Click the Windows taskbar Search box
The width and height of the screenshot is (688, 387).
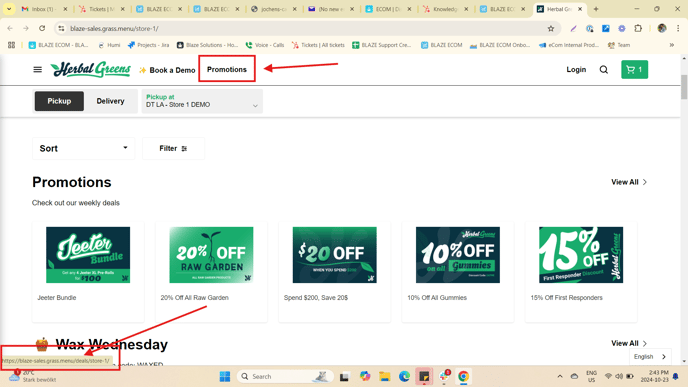pyautogui.click(x=285, y=376)
